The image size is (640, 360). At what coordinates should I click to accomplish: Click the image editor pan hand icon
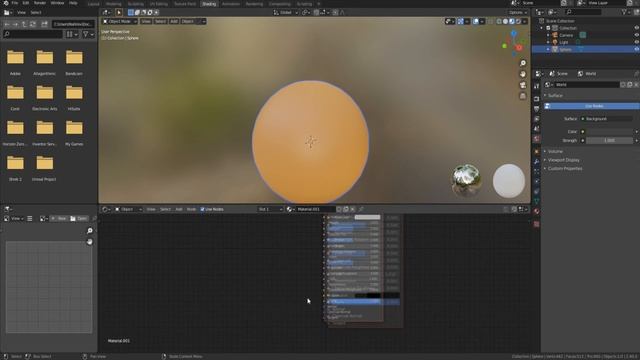point(90,242)
